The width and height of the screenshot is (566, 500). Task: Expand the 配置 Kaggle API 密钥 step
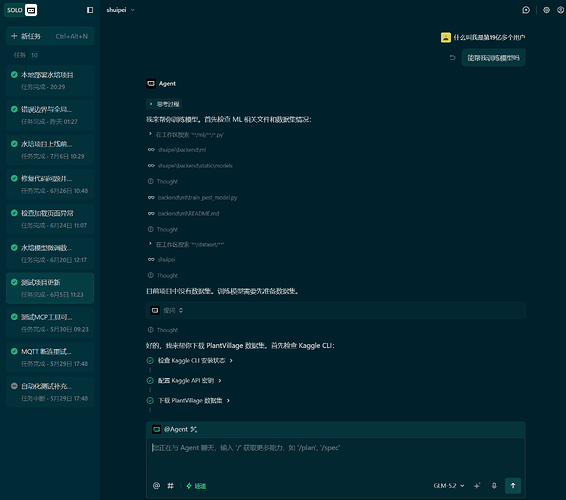click(190, 381)
